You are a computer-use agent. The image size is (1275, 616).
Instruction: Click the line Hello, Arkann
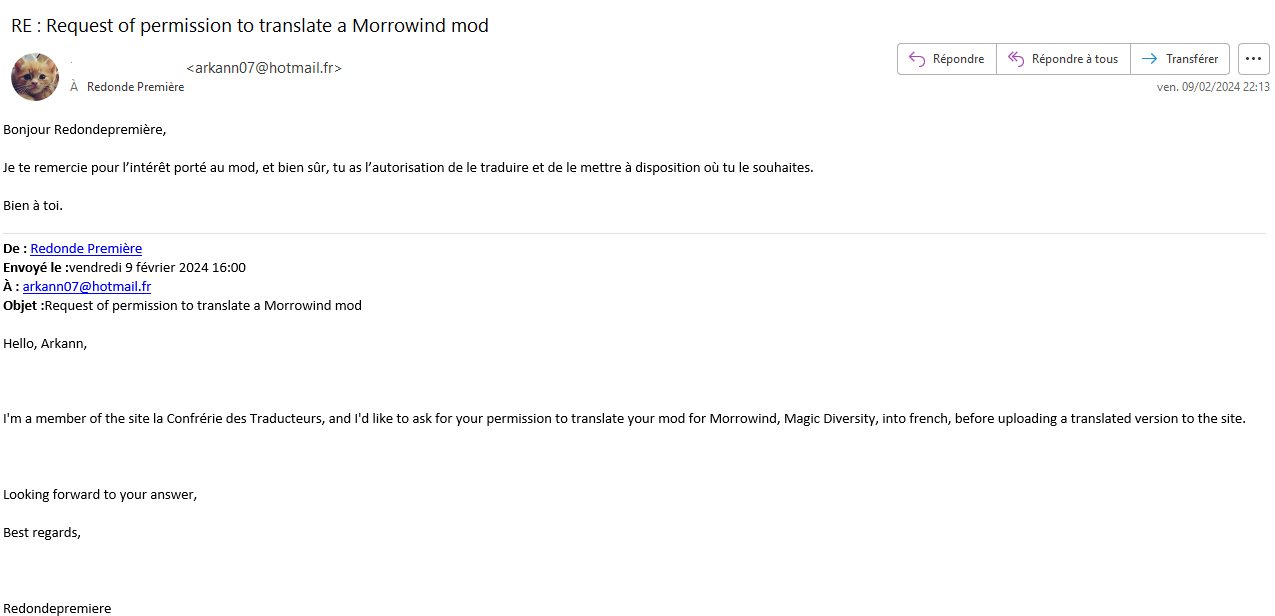coord(45,343)
